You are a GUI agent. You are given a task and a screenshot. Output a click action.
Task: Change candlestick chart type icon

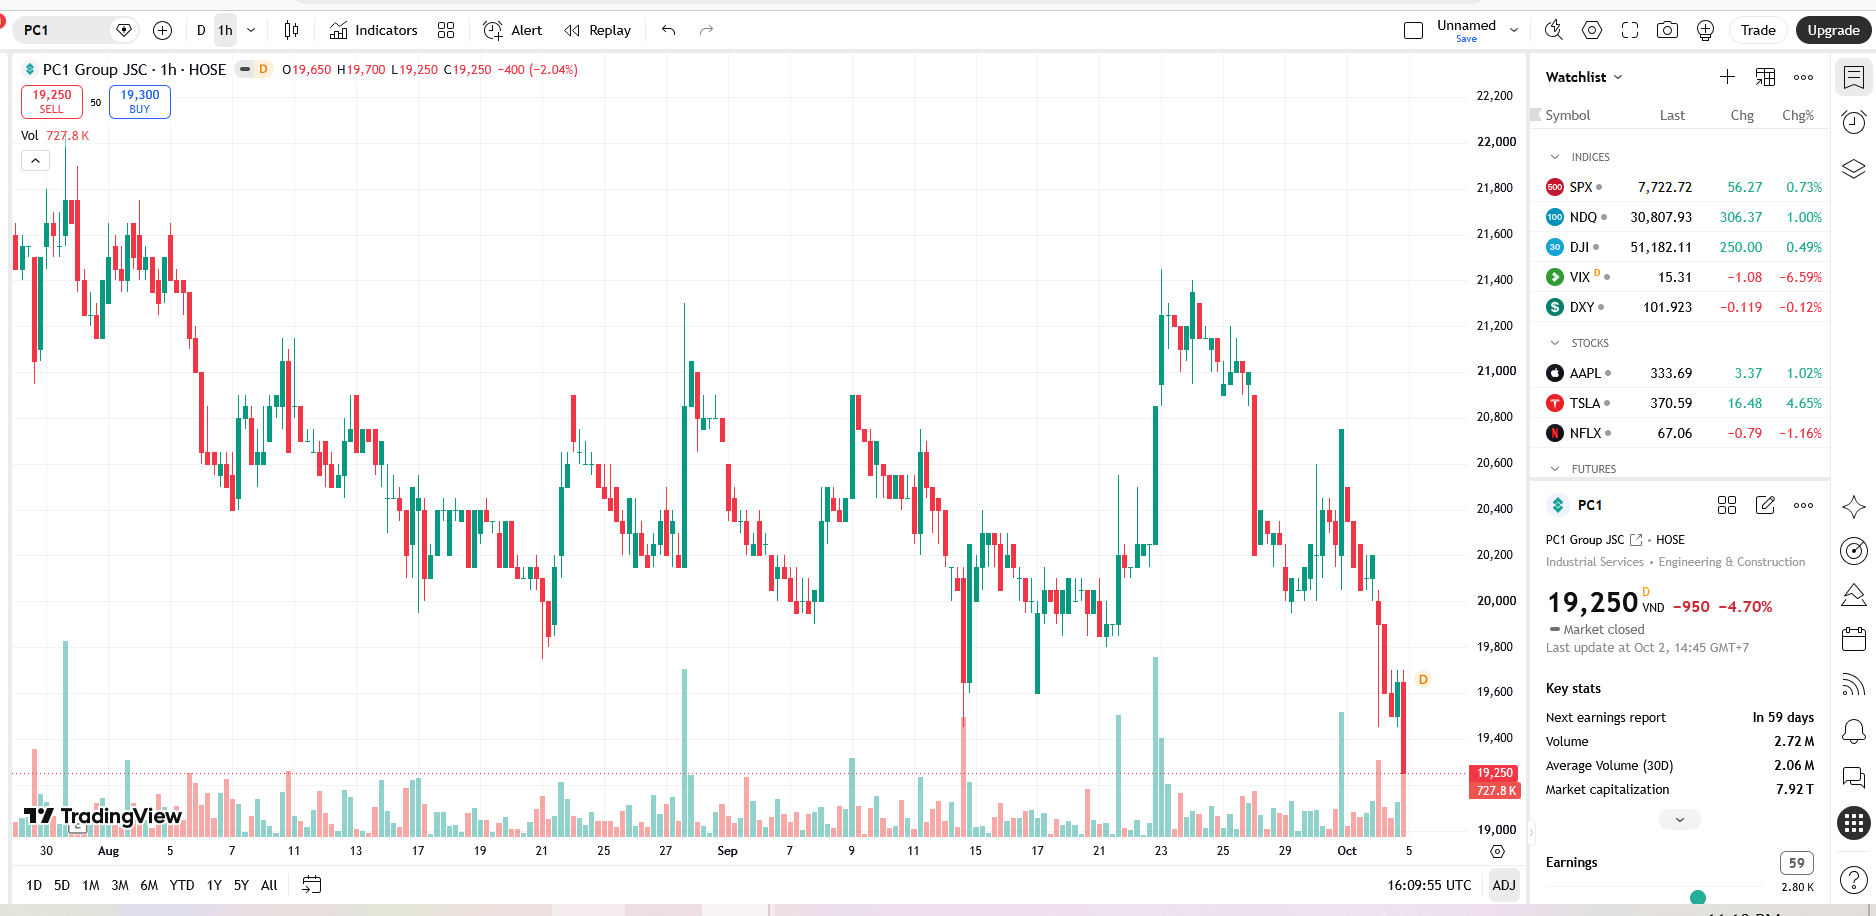coord(291,30)
